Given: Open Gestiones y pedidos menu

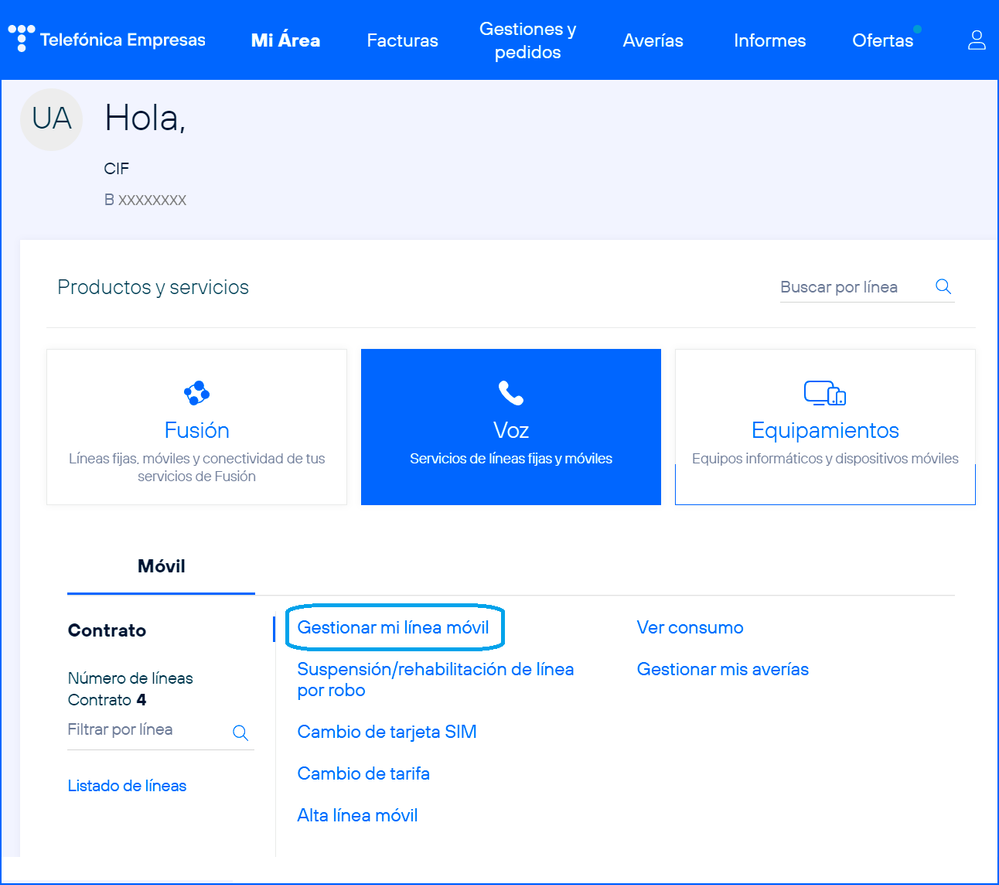Looking at the screenshot, I should click(527, 41).
